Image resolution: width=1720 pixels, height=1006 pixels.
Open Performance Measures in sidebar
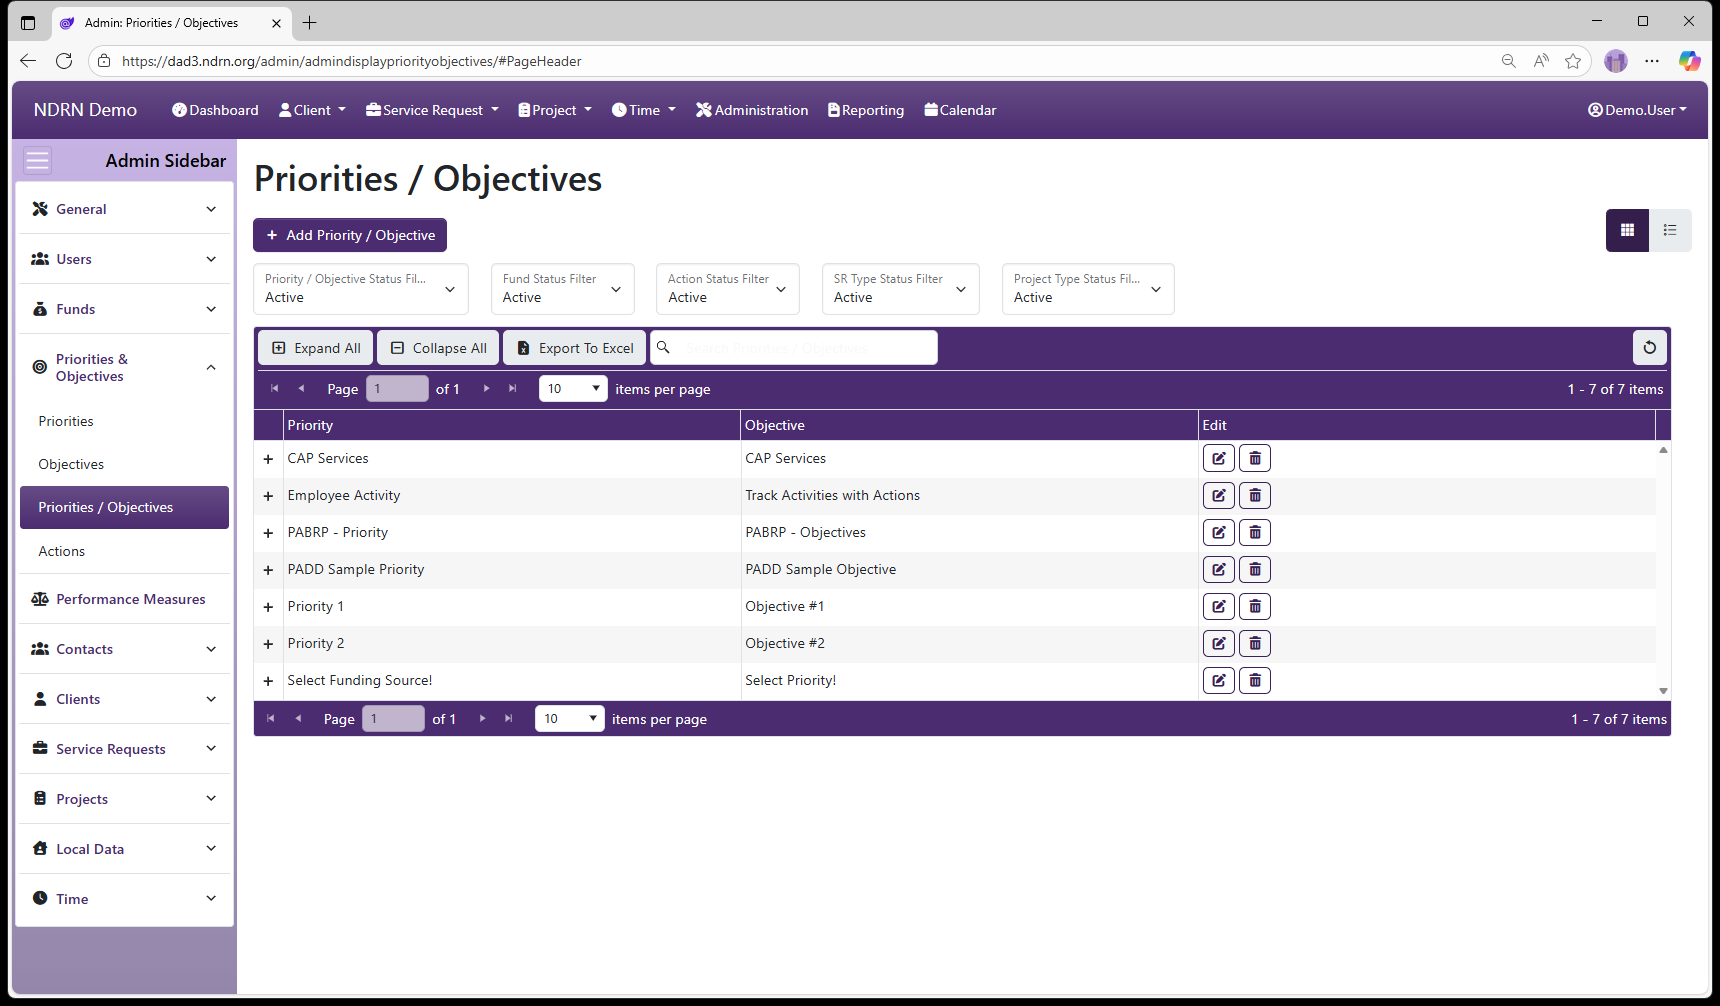pyautogui.click(x=124, y=599)
